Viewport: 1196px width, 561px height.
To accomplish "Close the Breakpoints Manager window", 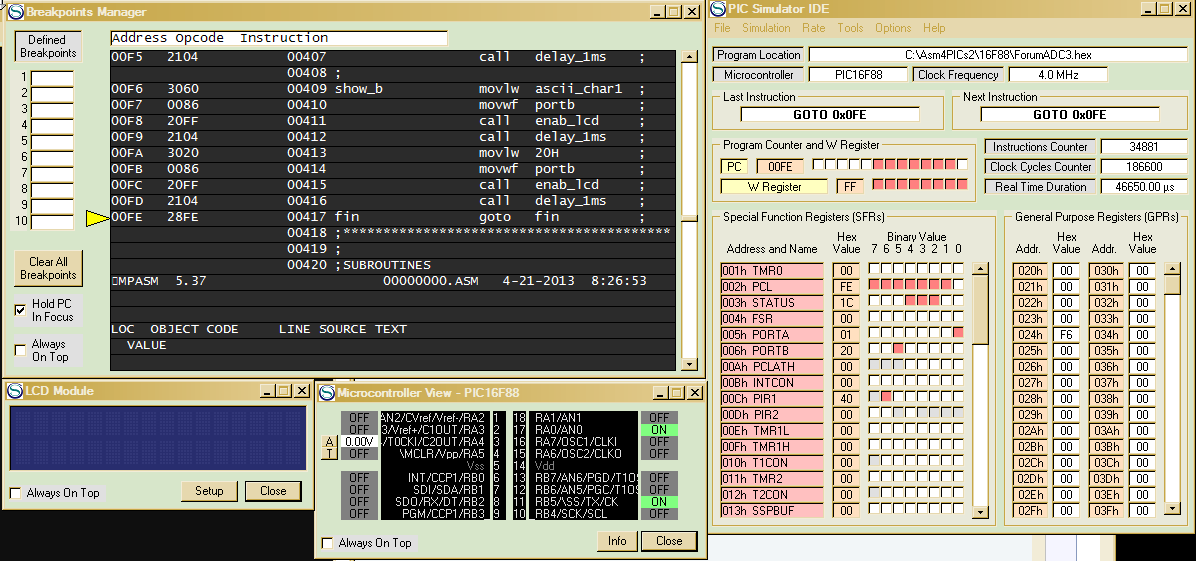I will [x=692, y=11].
